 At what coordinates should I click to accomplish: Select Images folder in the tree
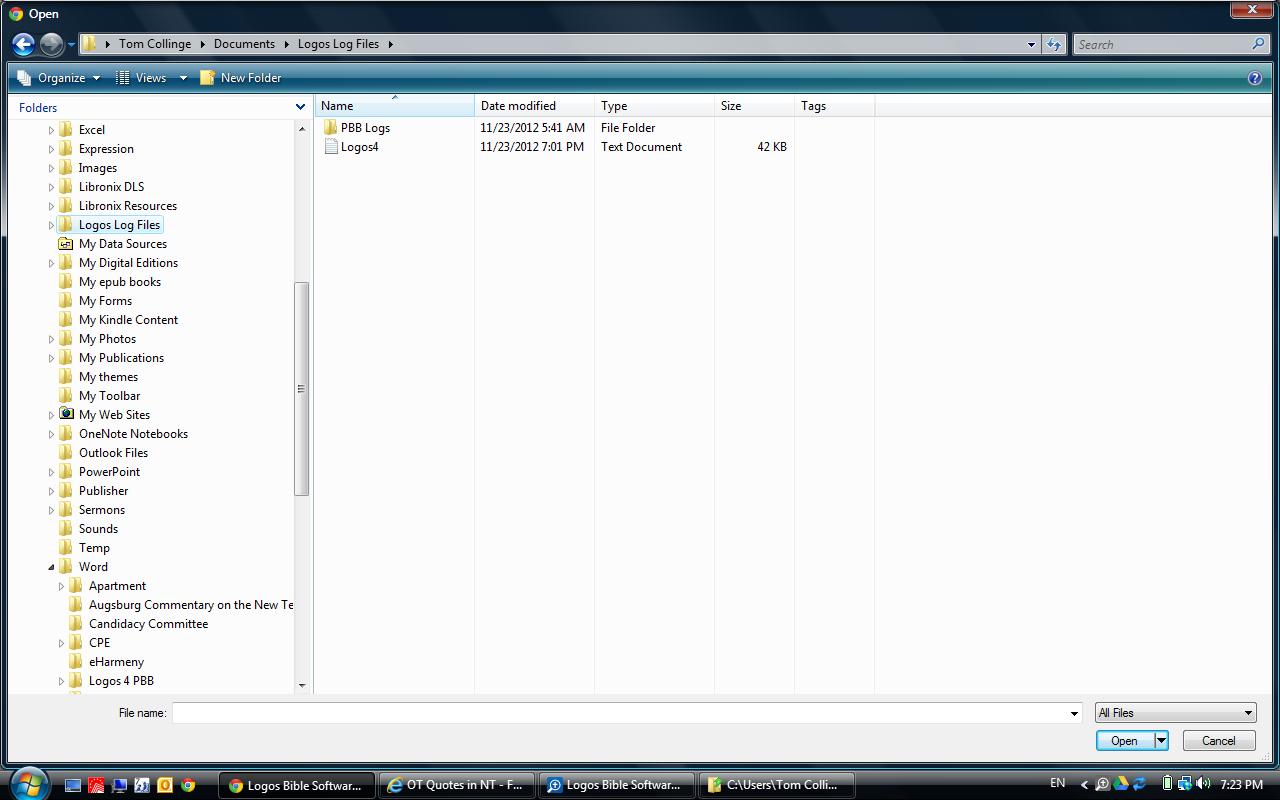click(97, 168)
